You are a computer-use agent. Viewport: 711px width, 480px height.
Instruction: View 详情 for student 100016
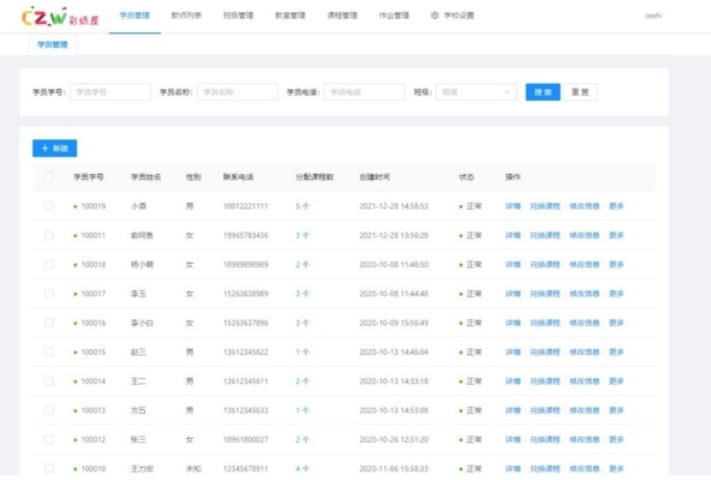click(513, 323)
